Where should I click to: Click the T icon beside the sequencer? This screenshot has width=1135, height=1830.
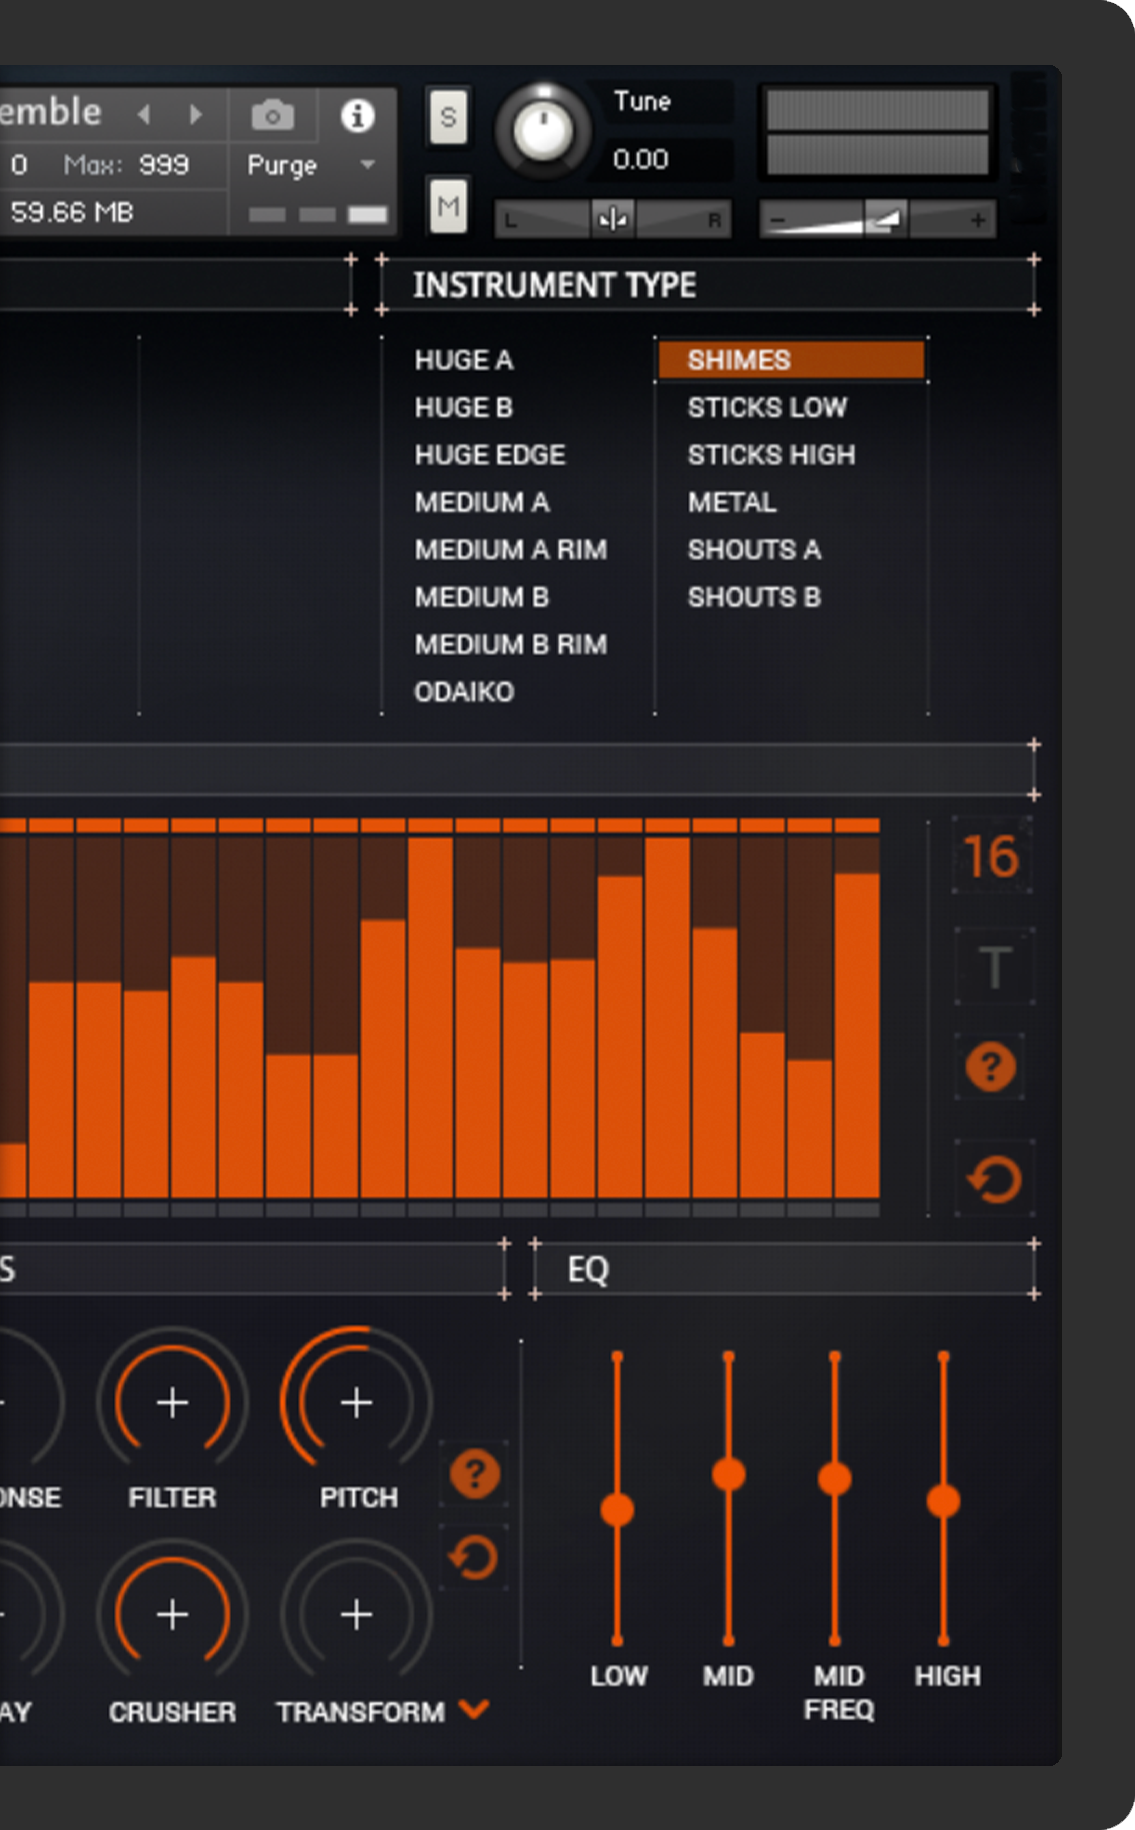(x=994, y=967)
